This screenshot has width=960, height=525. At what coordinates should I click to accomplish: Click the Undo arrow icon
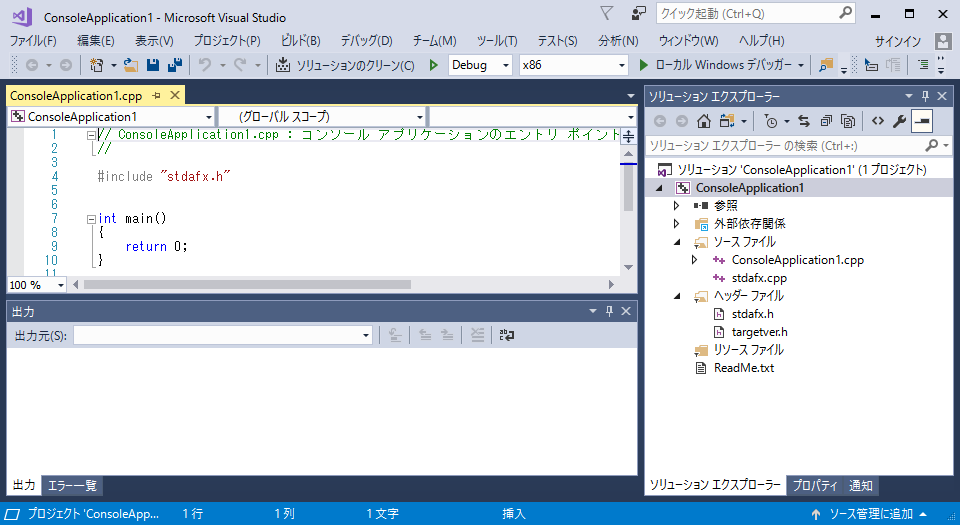click(x=205, y=65)
